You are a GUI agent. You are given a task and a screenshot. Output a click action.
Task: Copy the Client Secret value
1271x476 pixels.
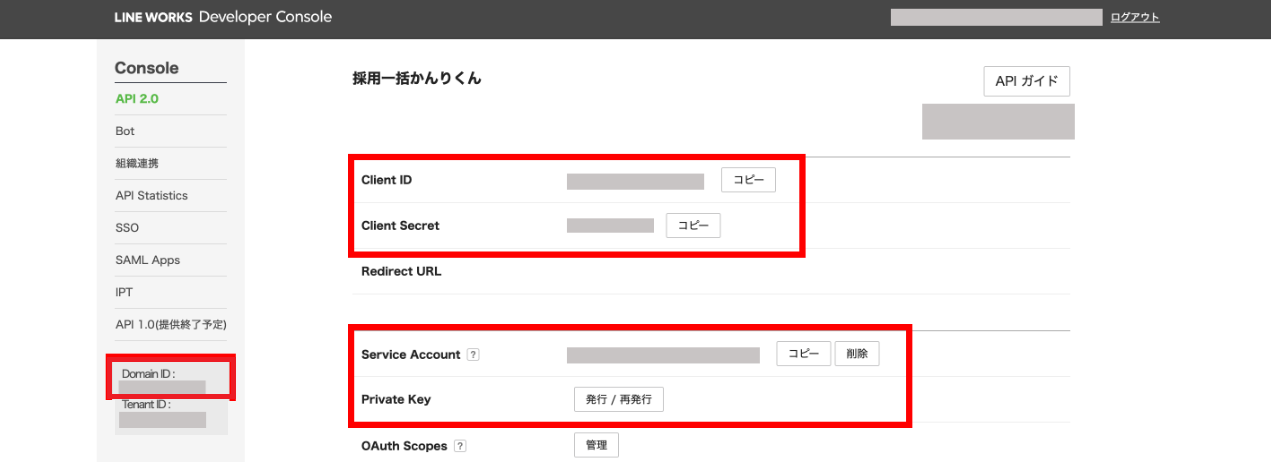693,226
